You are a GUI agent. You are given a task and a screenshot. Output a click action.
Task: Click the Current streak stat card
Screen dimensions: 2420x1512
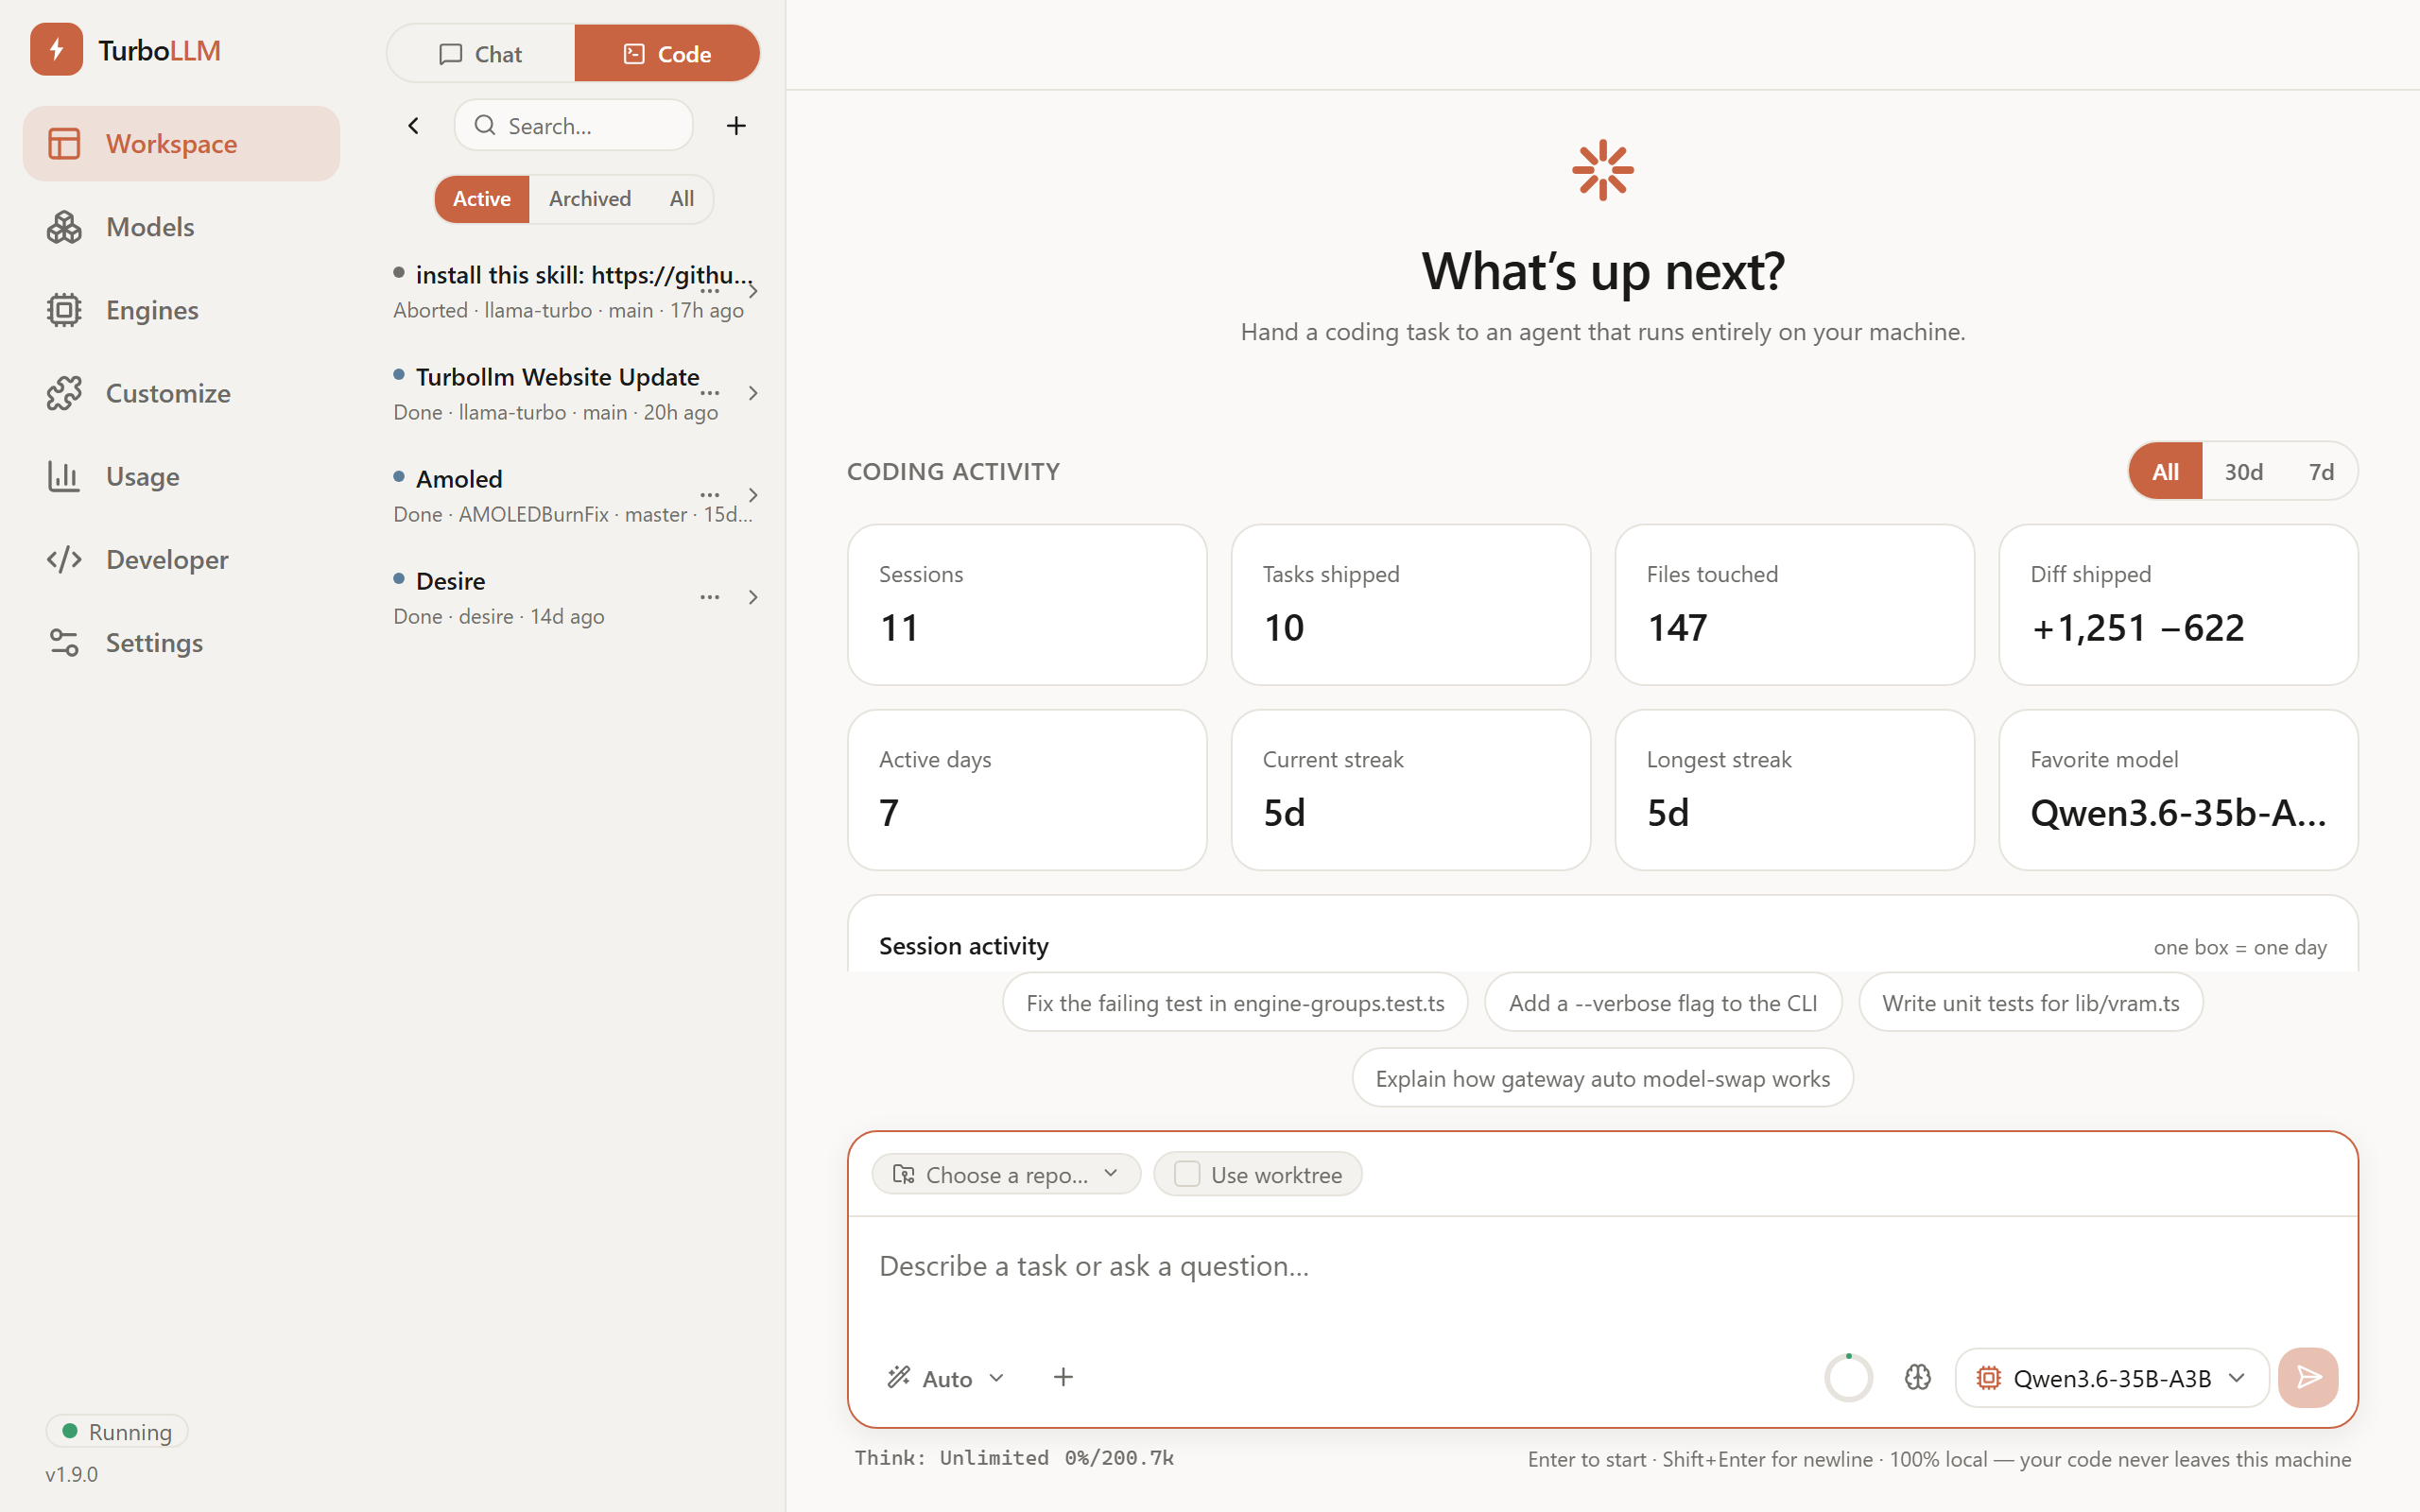[1411, 790]
